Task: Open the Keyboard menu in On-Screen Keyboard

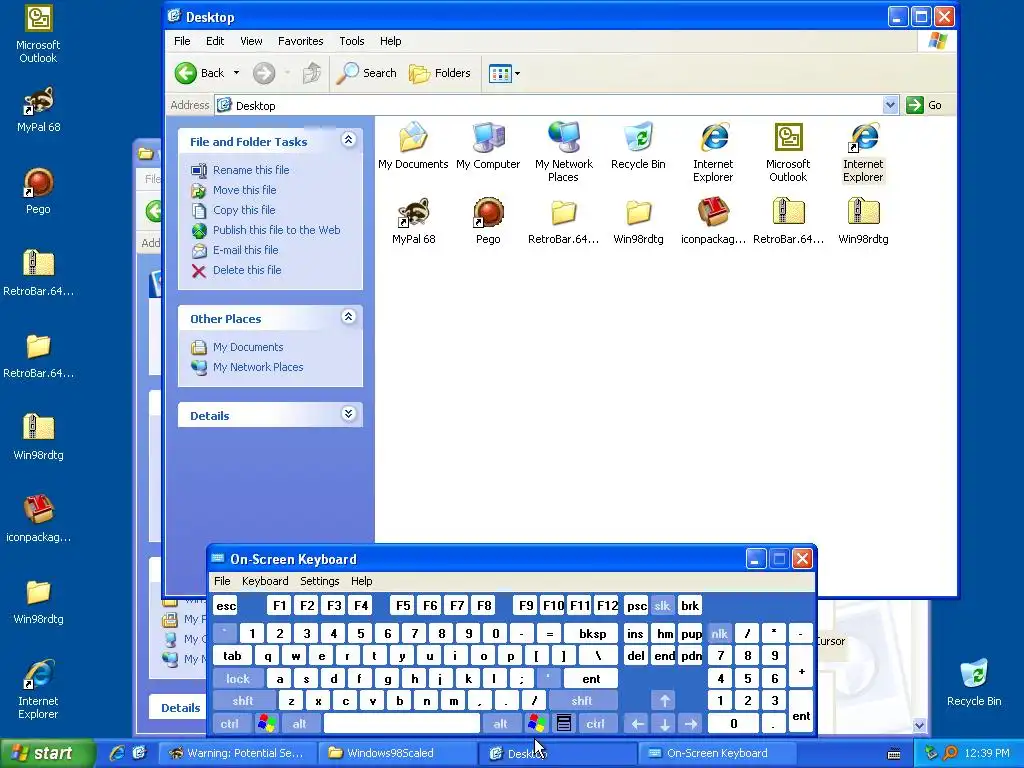Action: pyautogui.click(x=265, y=581)
